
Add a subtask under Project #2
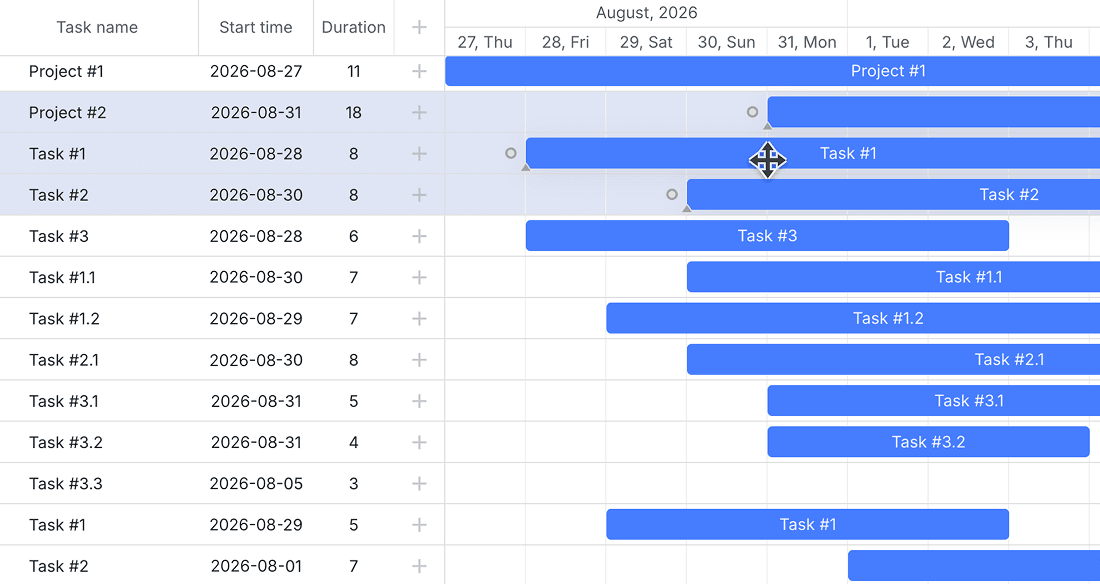(x=419, y=112)
